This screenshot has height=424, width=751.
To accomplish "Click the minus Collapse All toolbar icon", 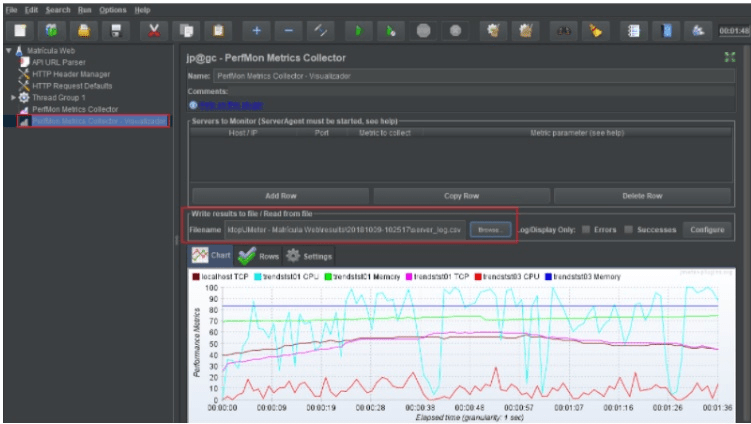I will [x=288, y=31].
